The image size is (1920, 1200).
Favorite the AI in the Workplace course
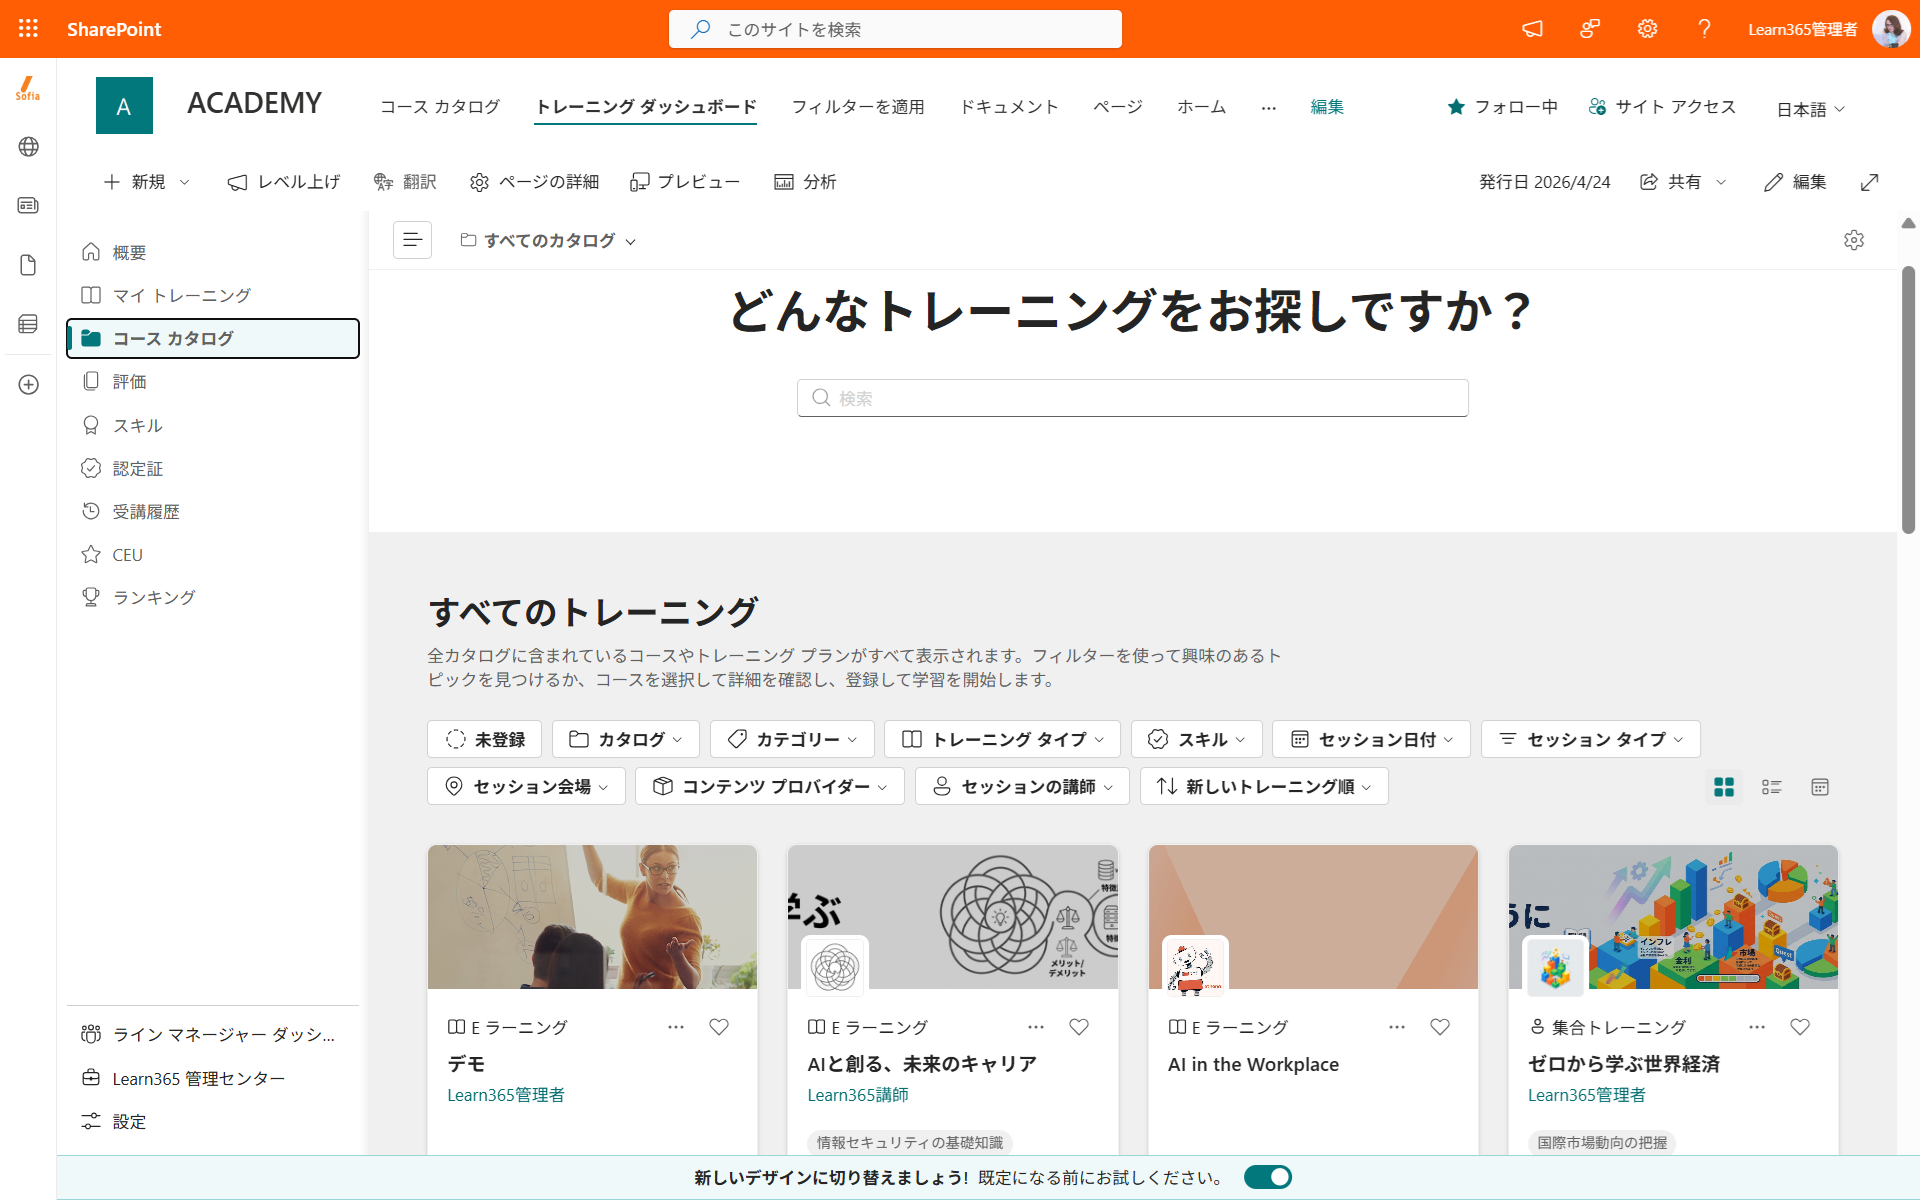click(x=1440, y=1027)
